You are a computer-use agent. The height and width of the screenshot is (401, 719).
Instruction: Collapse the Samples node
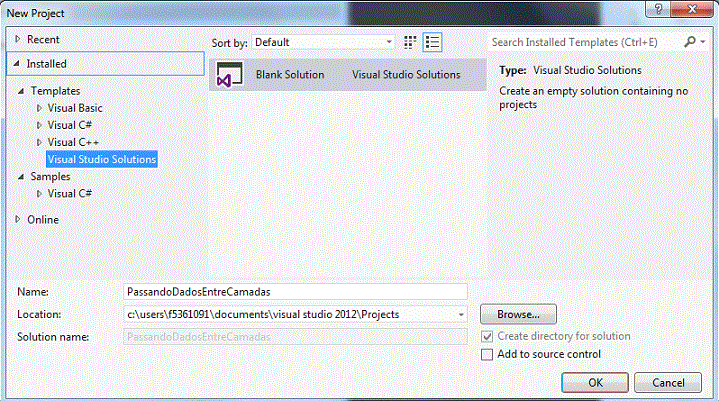[21, 176]
